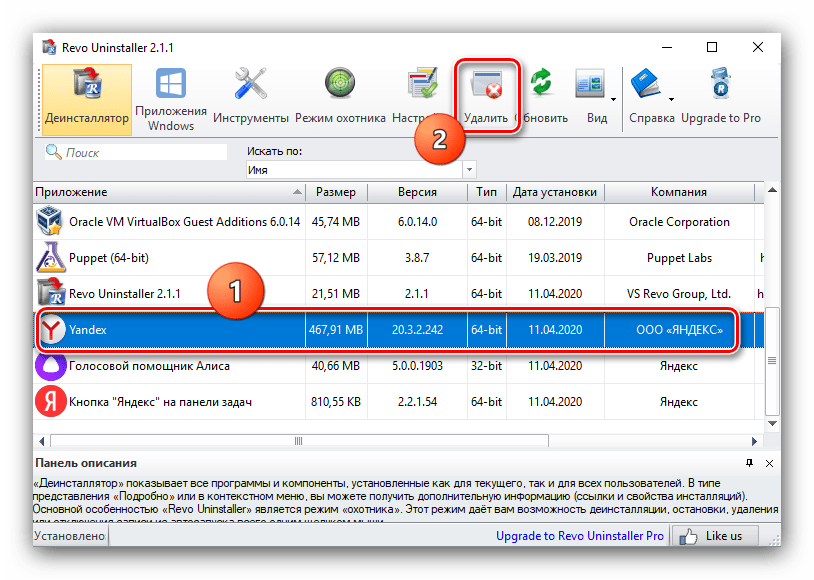The width and height of the screenshot is (814, 580).
Task: Open the Windows Apps (Приложения Windows) toolbar icon
Action: (171, 100)
